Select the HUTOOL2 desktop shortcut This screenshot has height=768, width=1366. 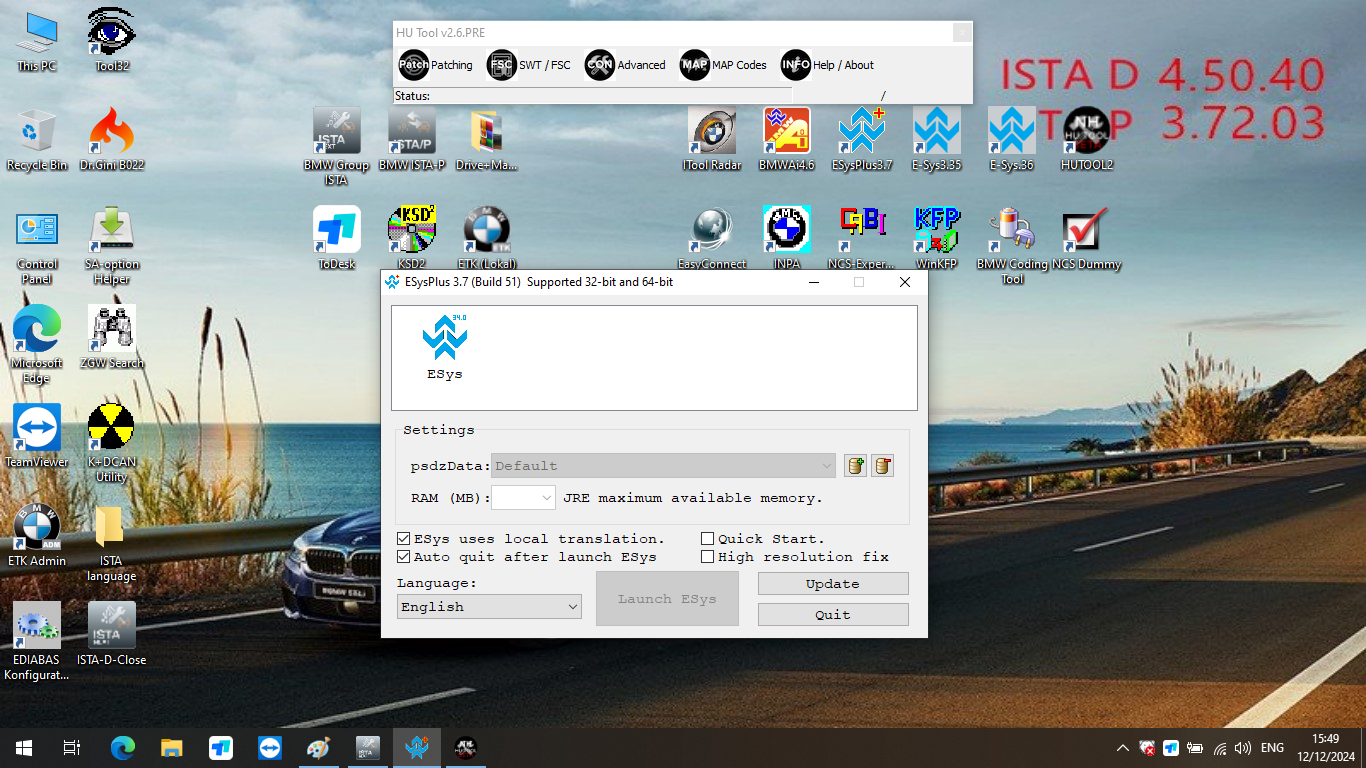[x=1087, y=139]
